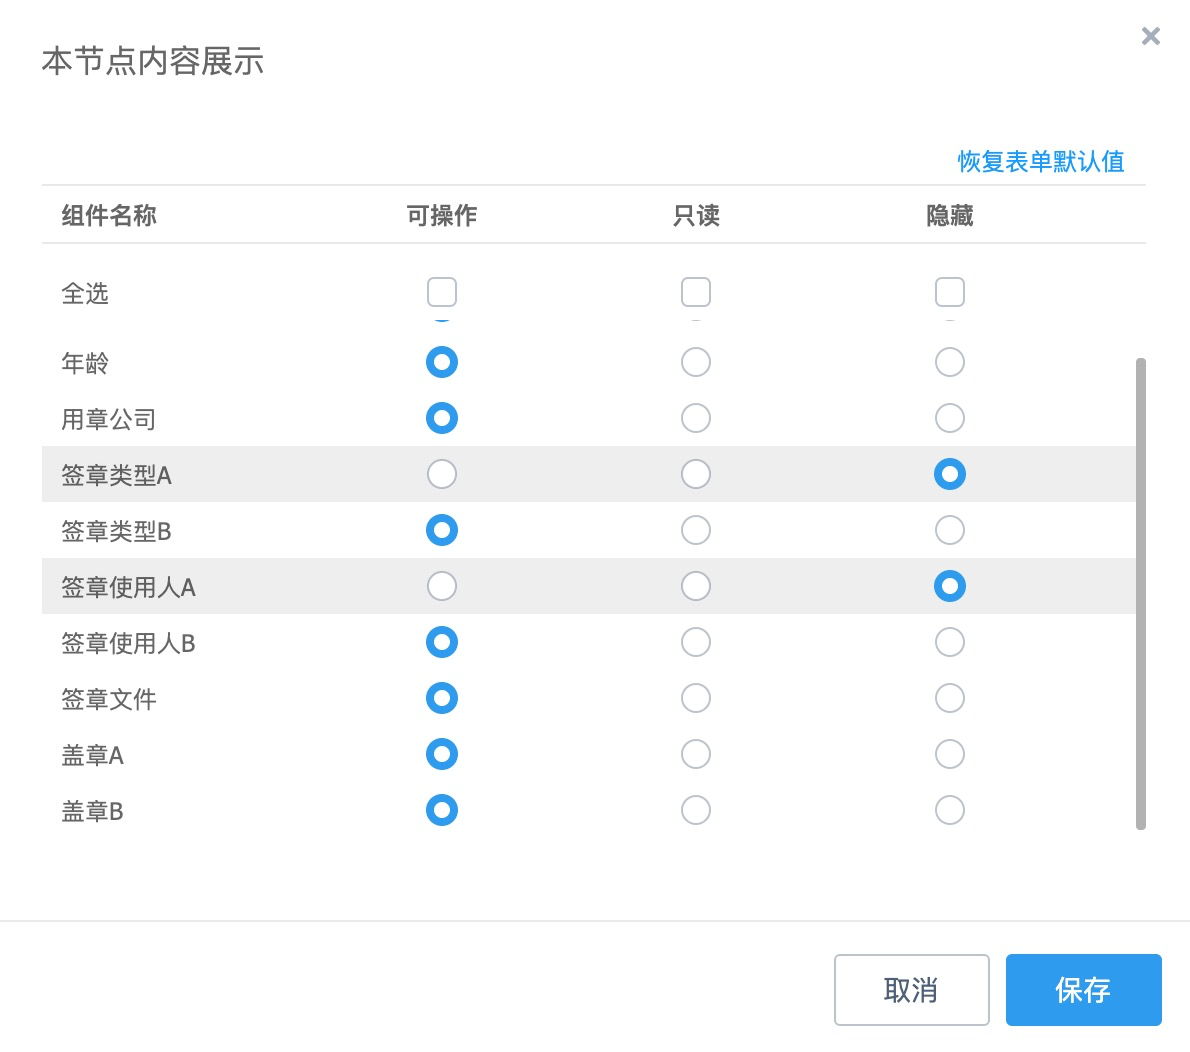Set 签章类型A to 可操作
The height and width of the screenshot is (1052, 1190).
(x=442, y=474)
